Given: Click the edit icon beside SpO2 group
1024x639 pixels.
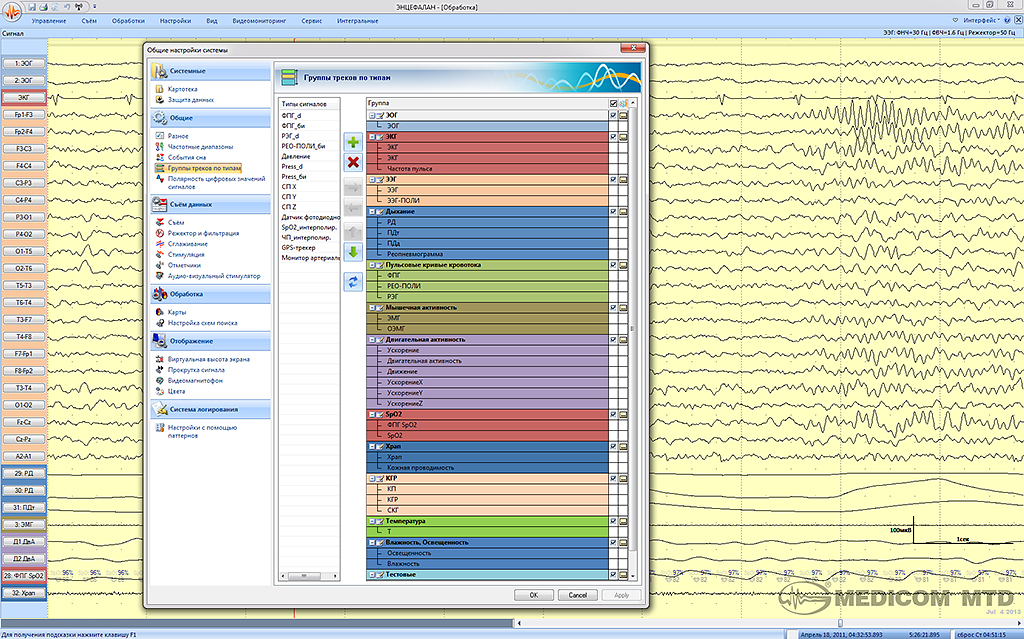Looking at the screenshot, I should click(379, 414).
